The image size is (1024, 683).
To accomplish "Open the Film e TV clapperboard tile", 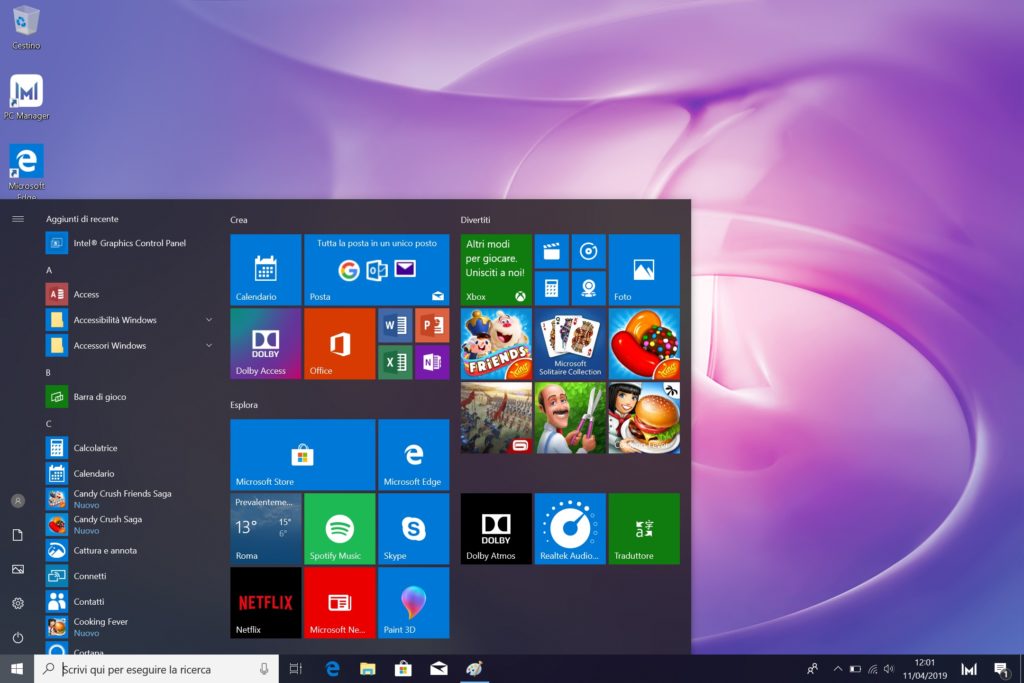I will [552, 251].
